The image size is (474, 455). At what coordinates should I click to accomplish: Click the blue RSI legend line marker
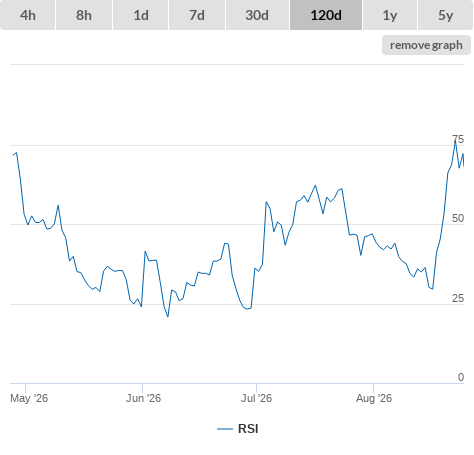point(225,429)
